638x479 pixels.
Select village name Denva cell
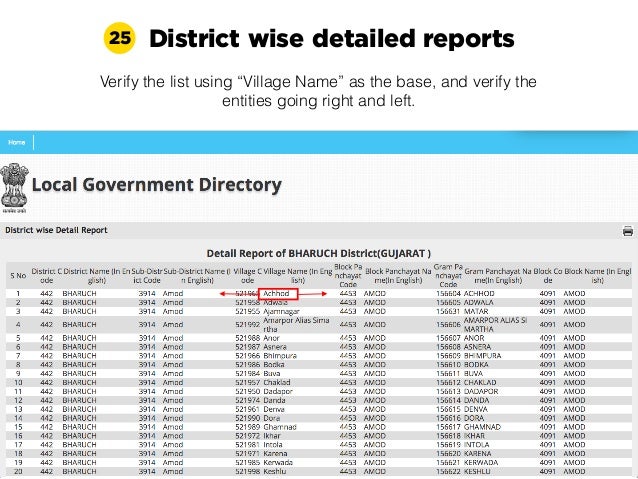274,409
